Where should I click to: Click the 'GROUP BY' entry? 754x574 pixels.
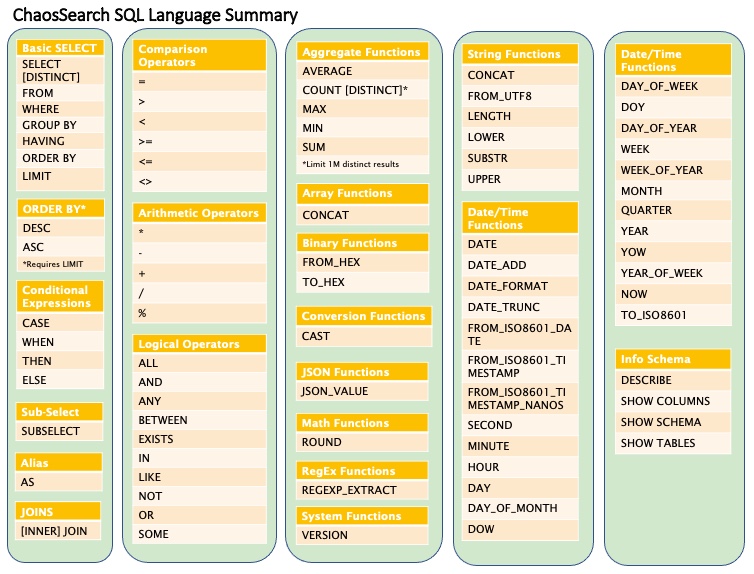coord(60,125)
